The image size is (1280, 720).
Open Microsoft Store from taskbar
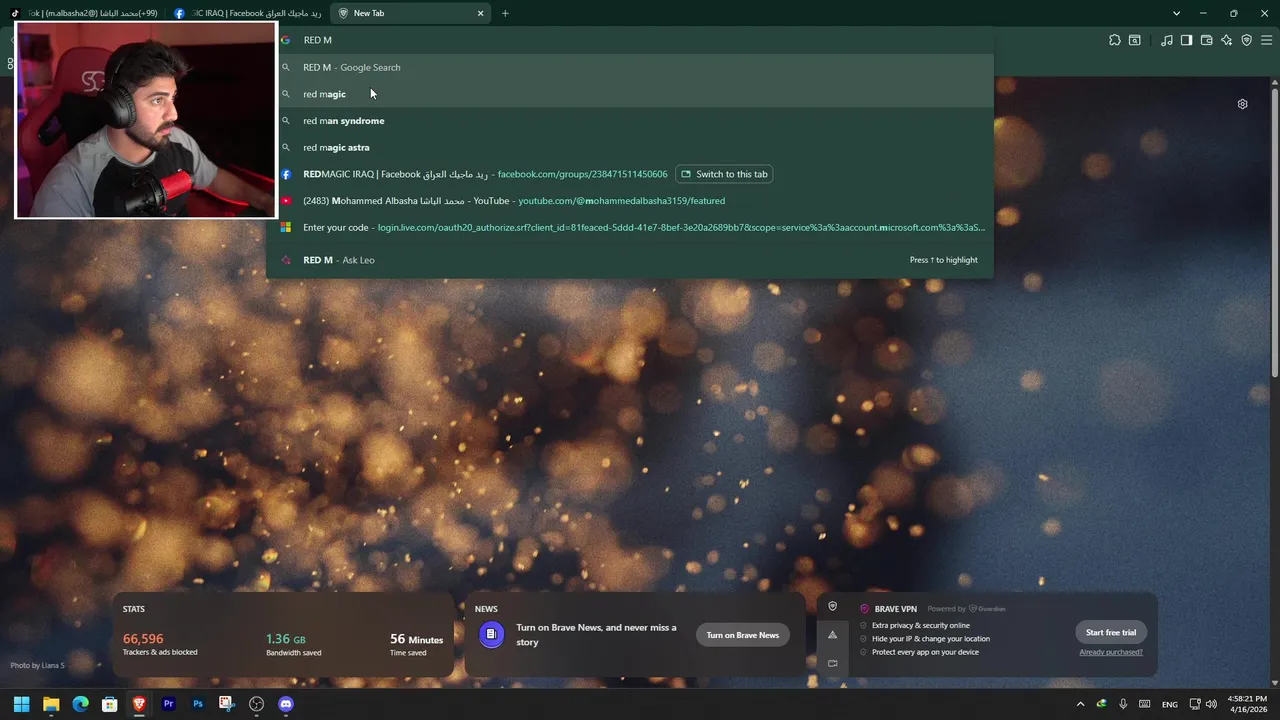(110, 704)
